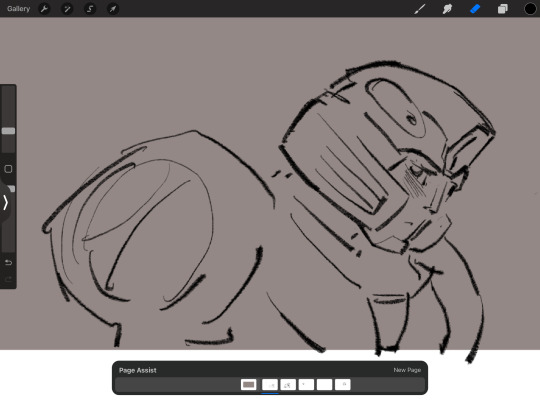Select the blue Eraser tool

click(475, 9)
